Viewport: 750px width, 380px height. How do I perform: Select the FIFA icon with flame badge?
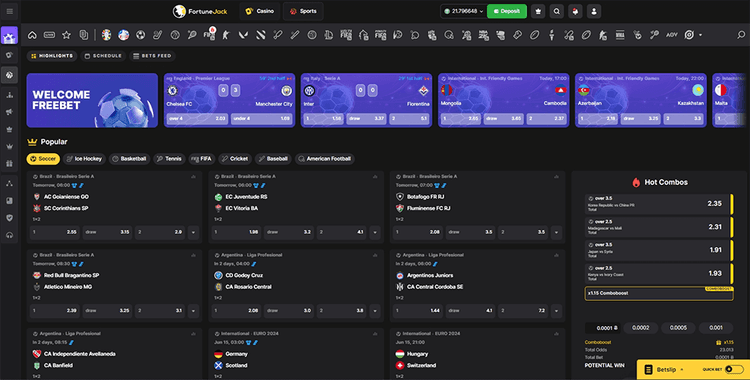click(210, 34)
